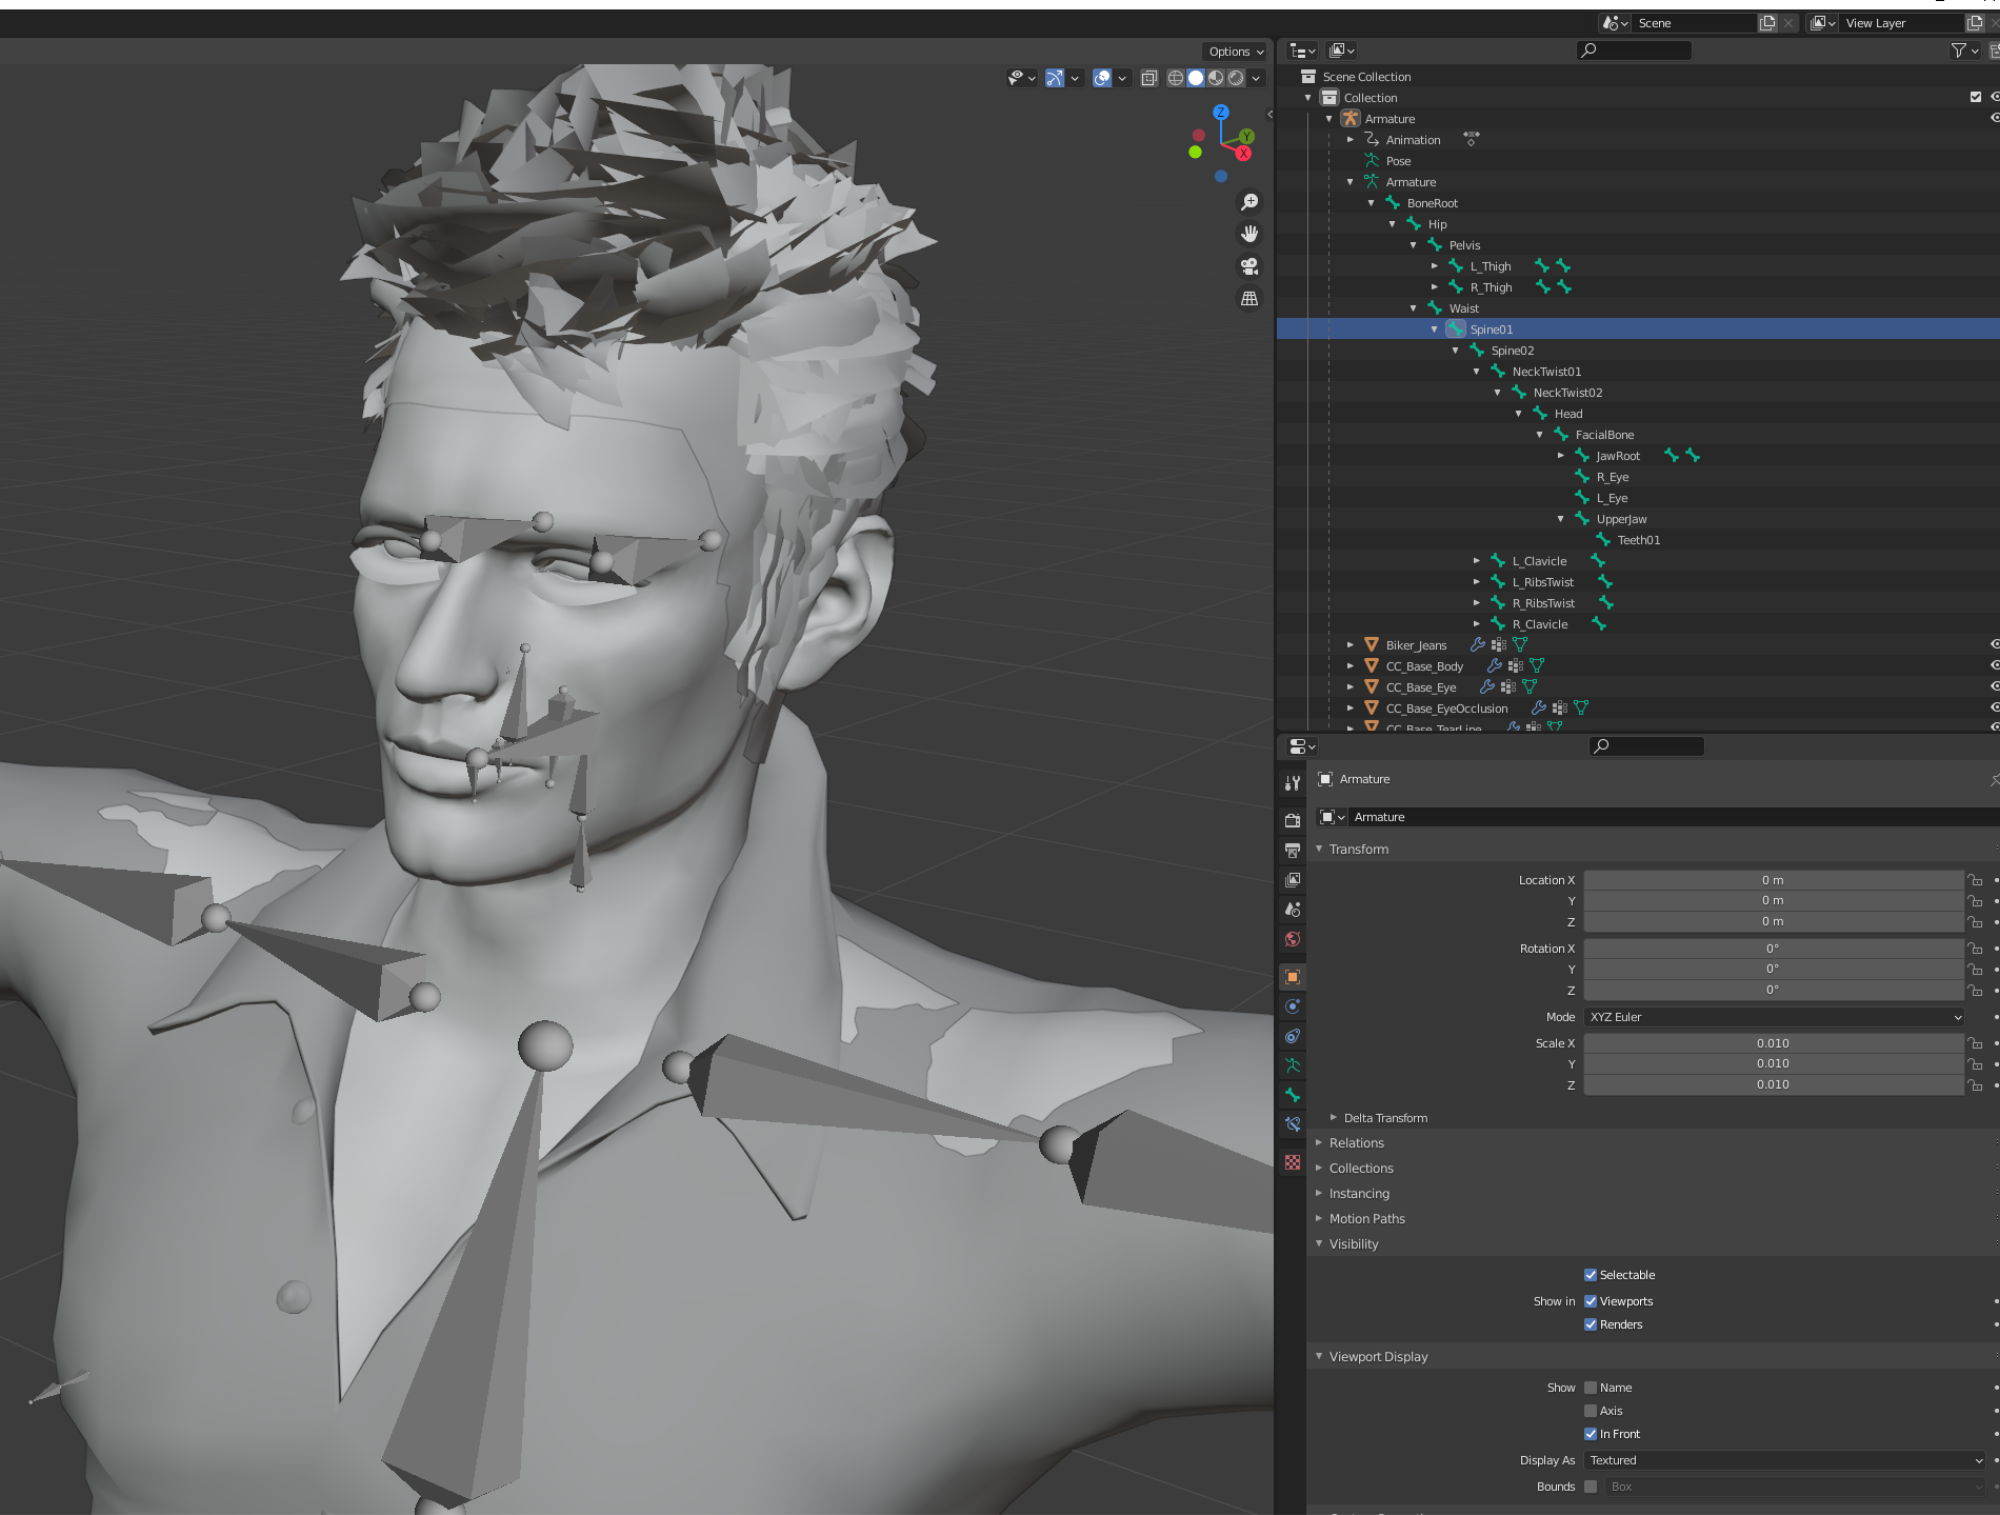The image size is (2000, 1515).
Task: Select JawRoot bone in outliner
Action: click(x=1618, y=456)
